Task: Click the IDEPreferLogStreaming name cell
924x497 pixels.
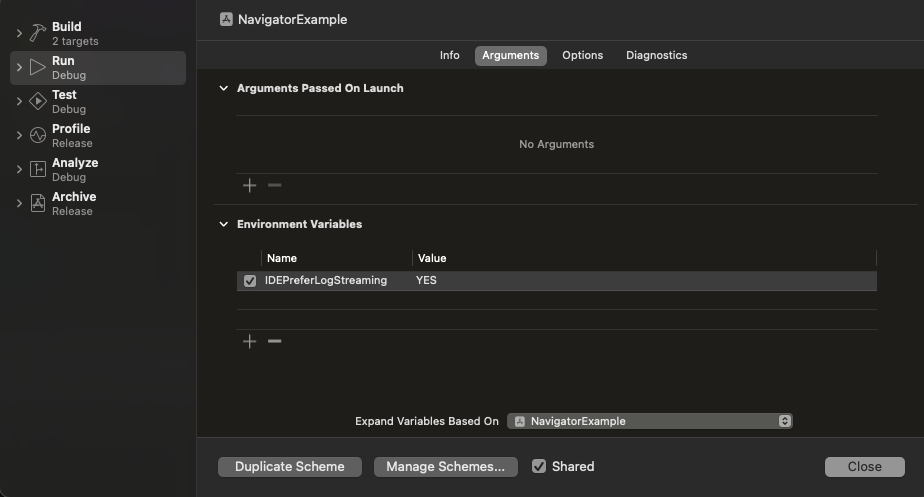Action: point(325,281)
